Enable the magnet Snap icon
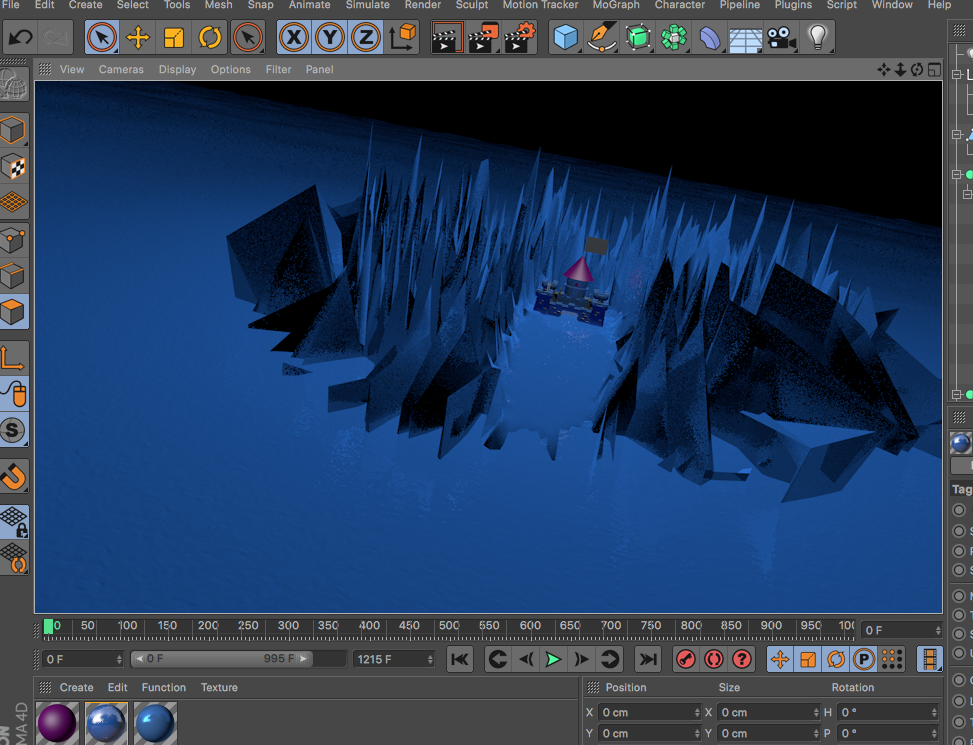This screenshot has width=973, height=745. (x=13, y=476)
